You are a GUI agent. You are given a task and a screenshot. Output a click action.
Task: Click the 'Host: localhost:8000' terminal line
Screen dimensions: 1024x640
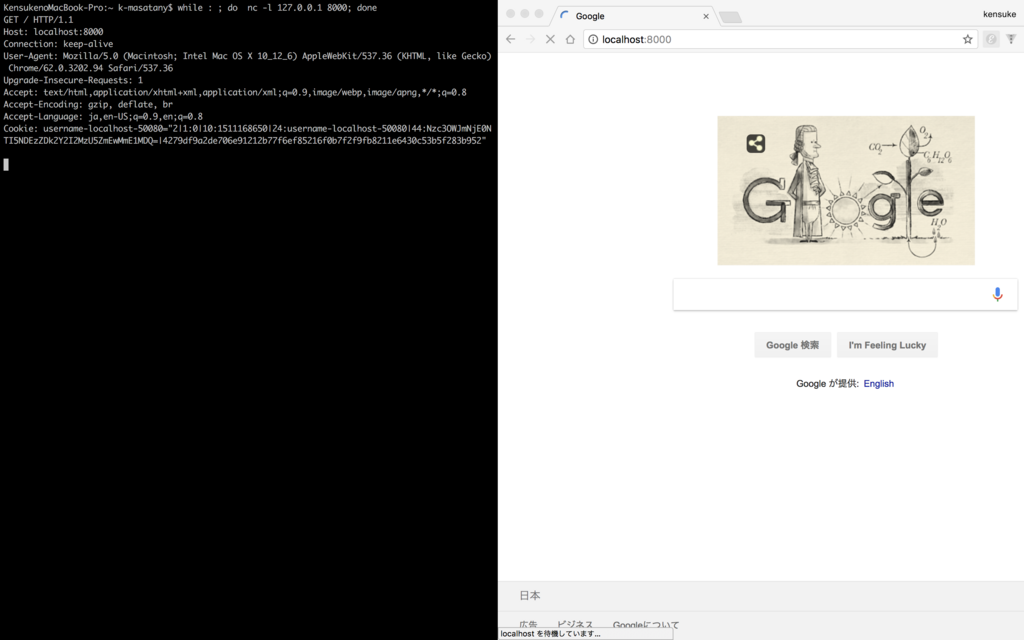coord(53,31)
